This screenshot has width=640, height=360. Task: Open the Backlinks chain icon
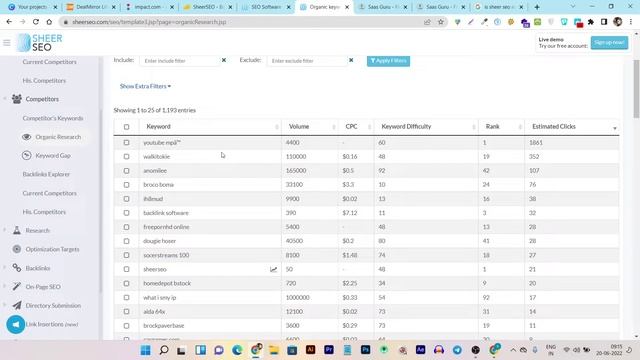coord(17,268)
